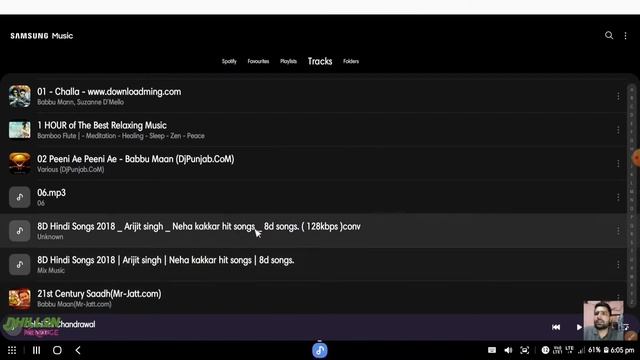The image size is (640, 360).
Task: Open the Playlists tab
Action: coord(288,61)
